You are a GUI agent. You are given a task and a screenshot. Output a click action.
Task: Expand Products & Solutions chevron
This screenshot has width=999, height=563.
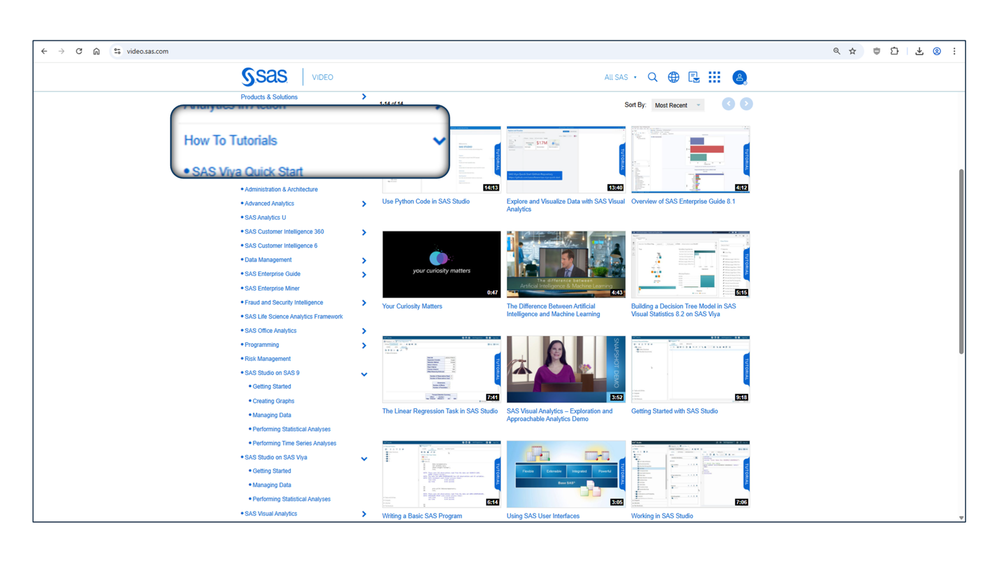point(364,97)
